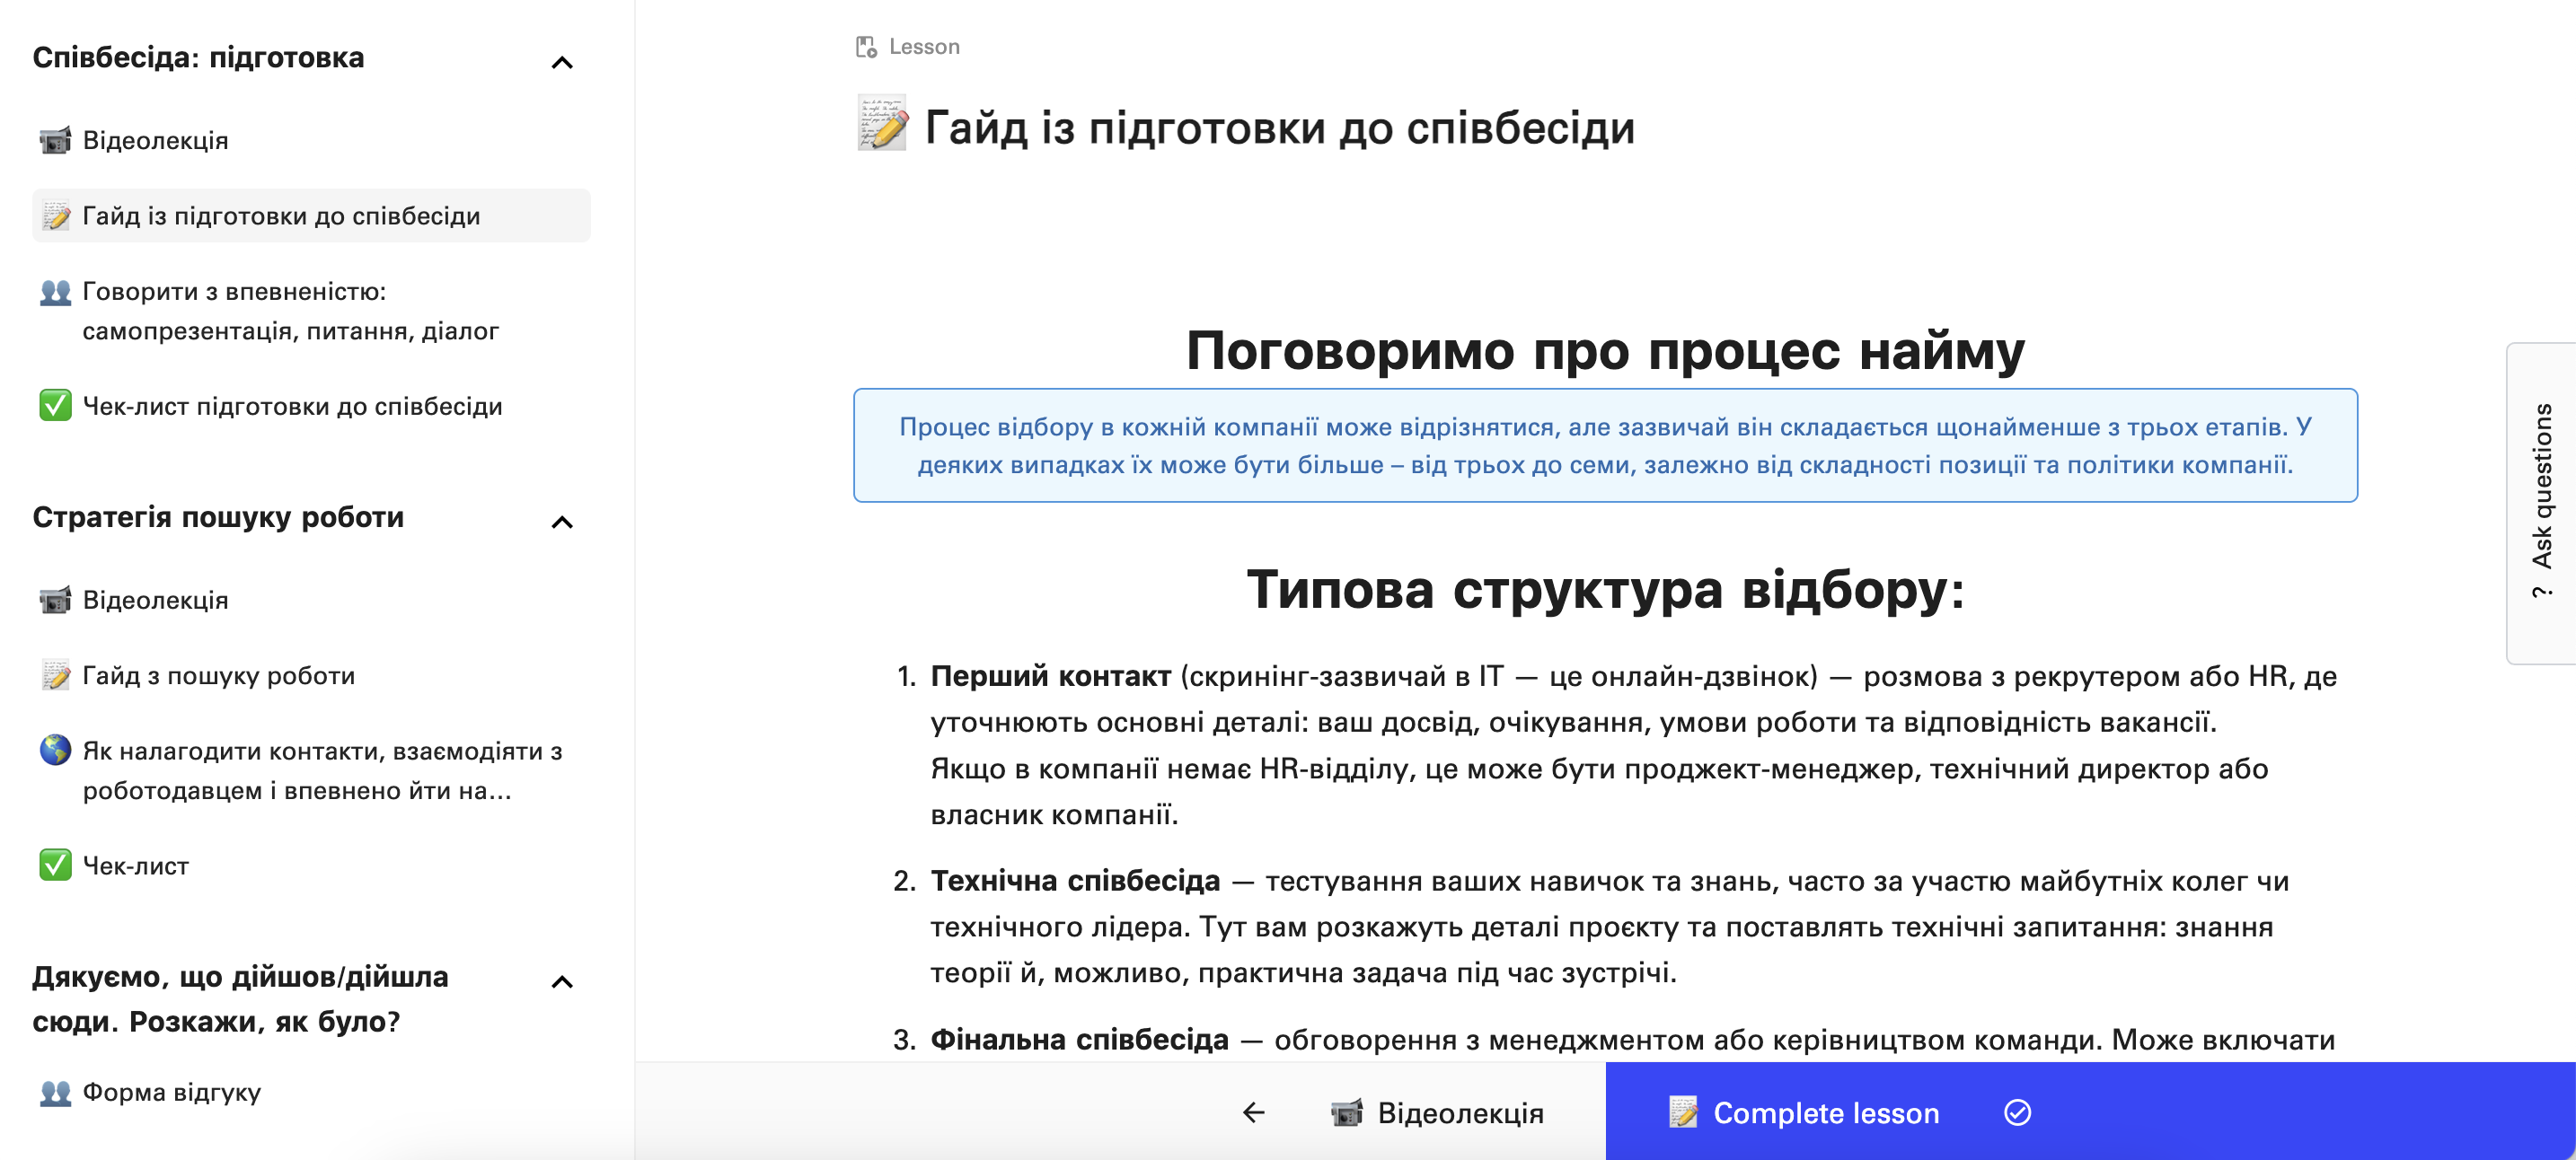Open 'Гайд з пошуку роботи' lesson

click(311, 676)
